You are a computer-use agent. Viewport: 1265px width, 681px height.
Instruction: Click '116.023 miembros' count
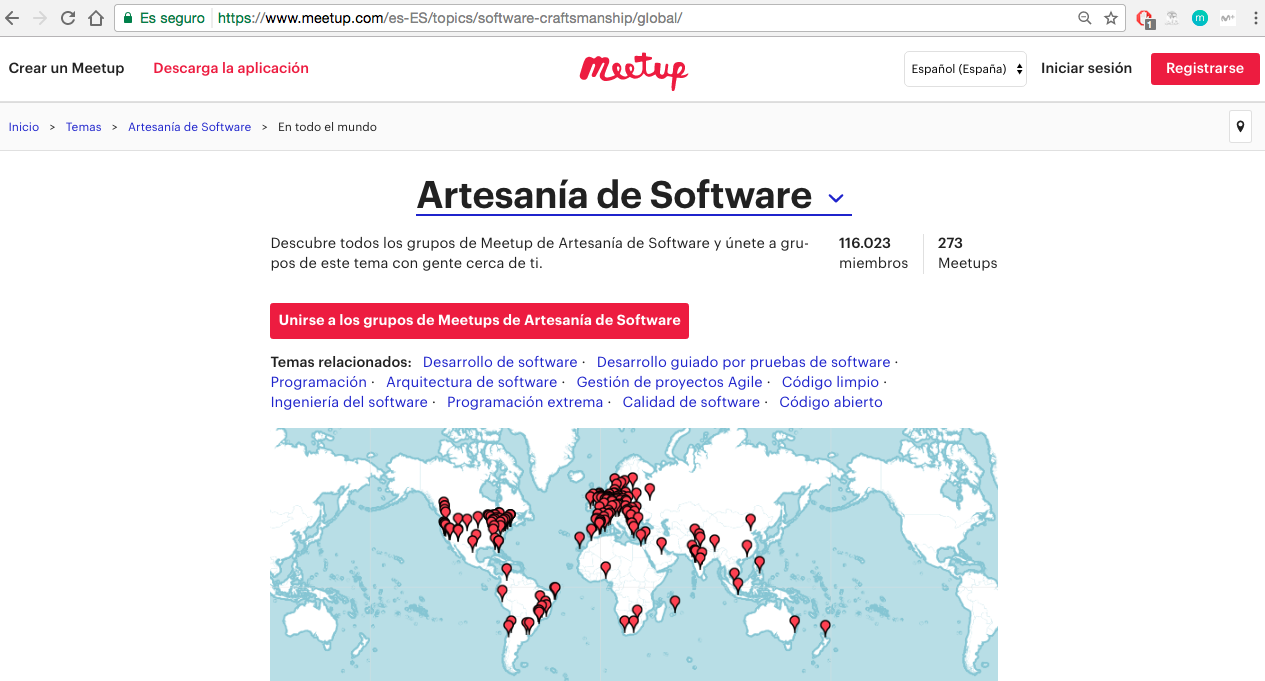873,253
